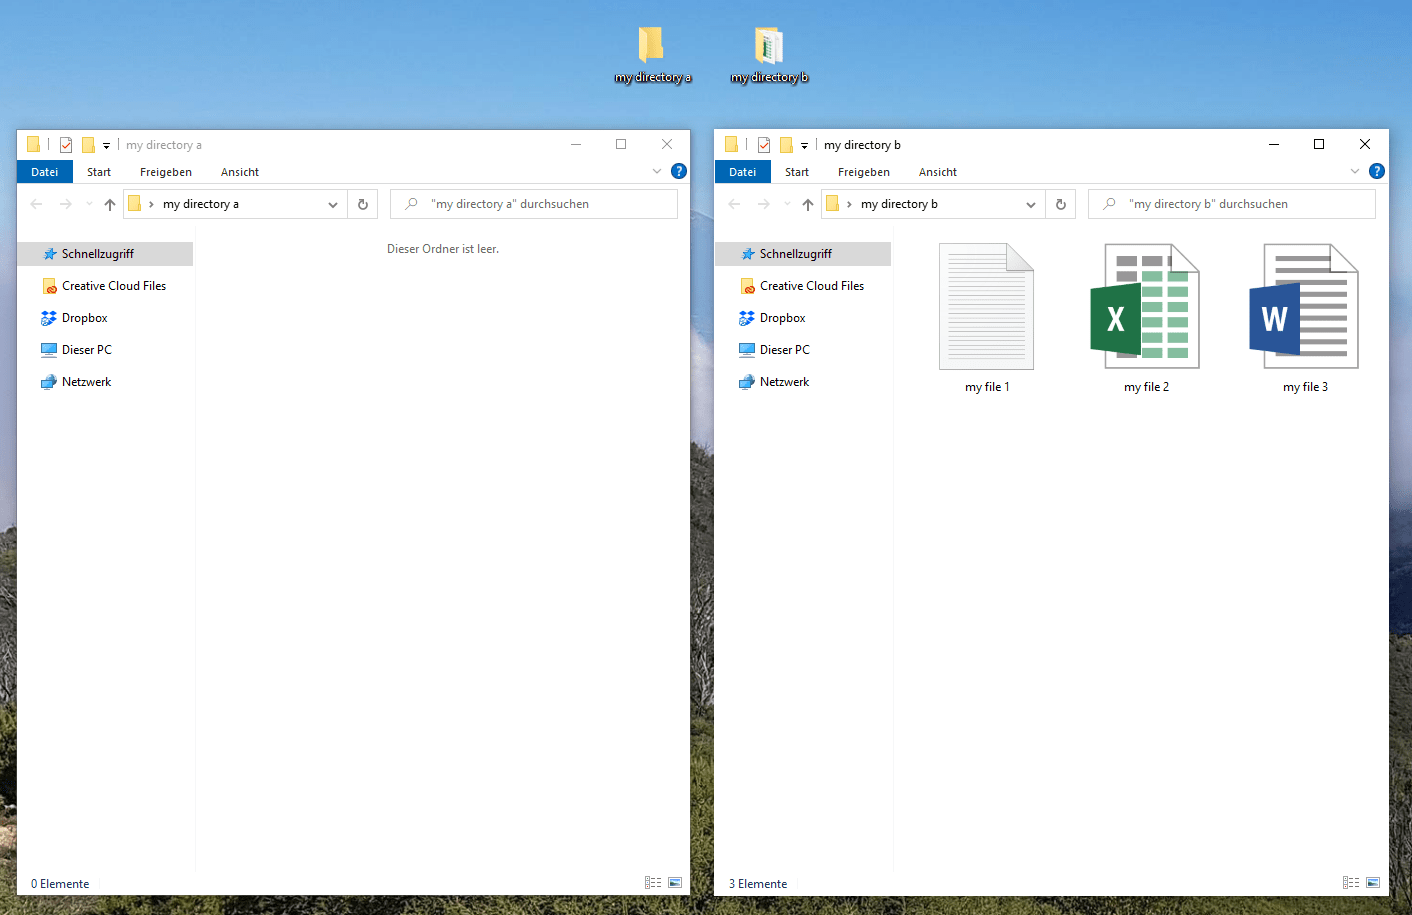Collapse the ribbon with the chevron arrow

tap(656, 170)
